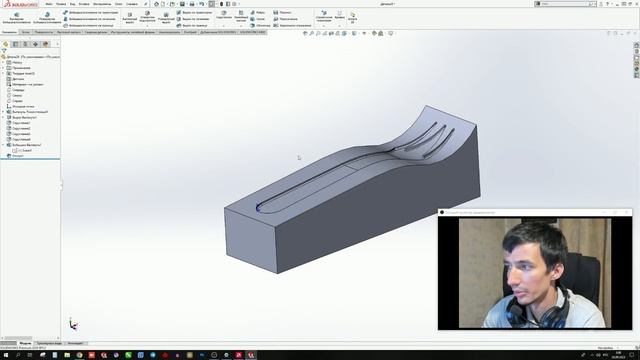
Task: Select the Top plane in tree
Action: click(x=15, y=96)
